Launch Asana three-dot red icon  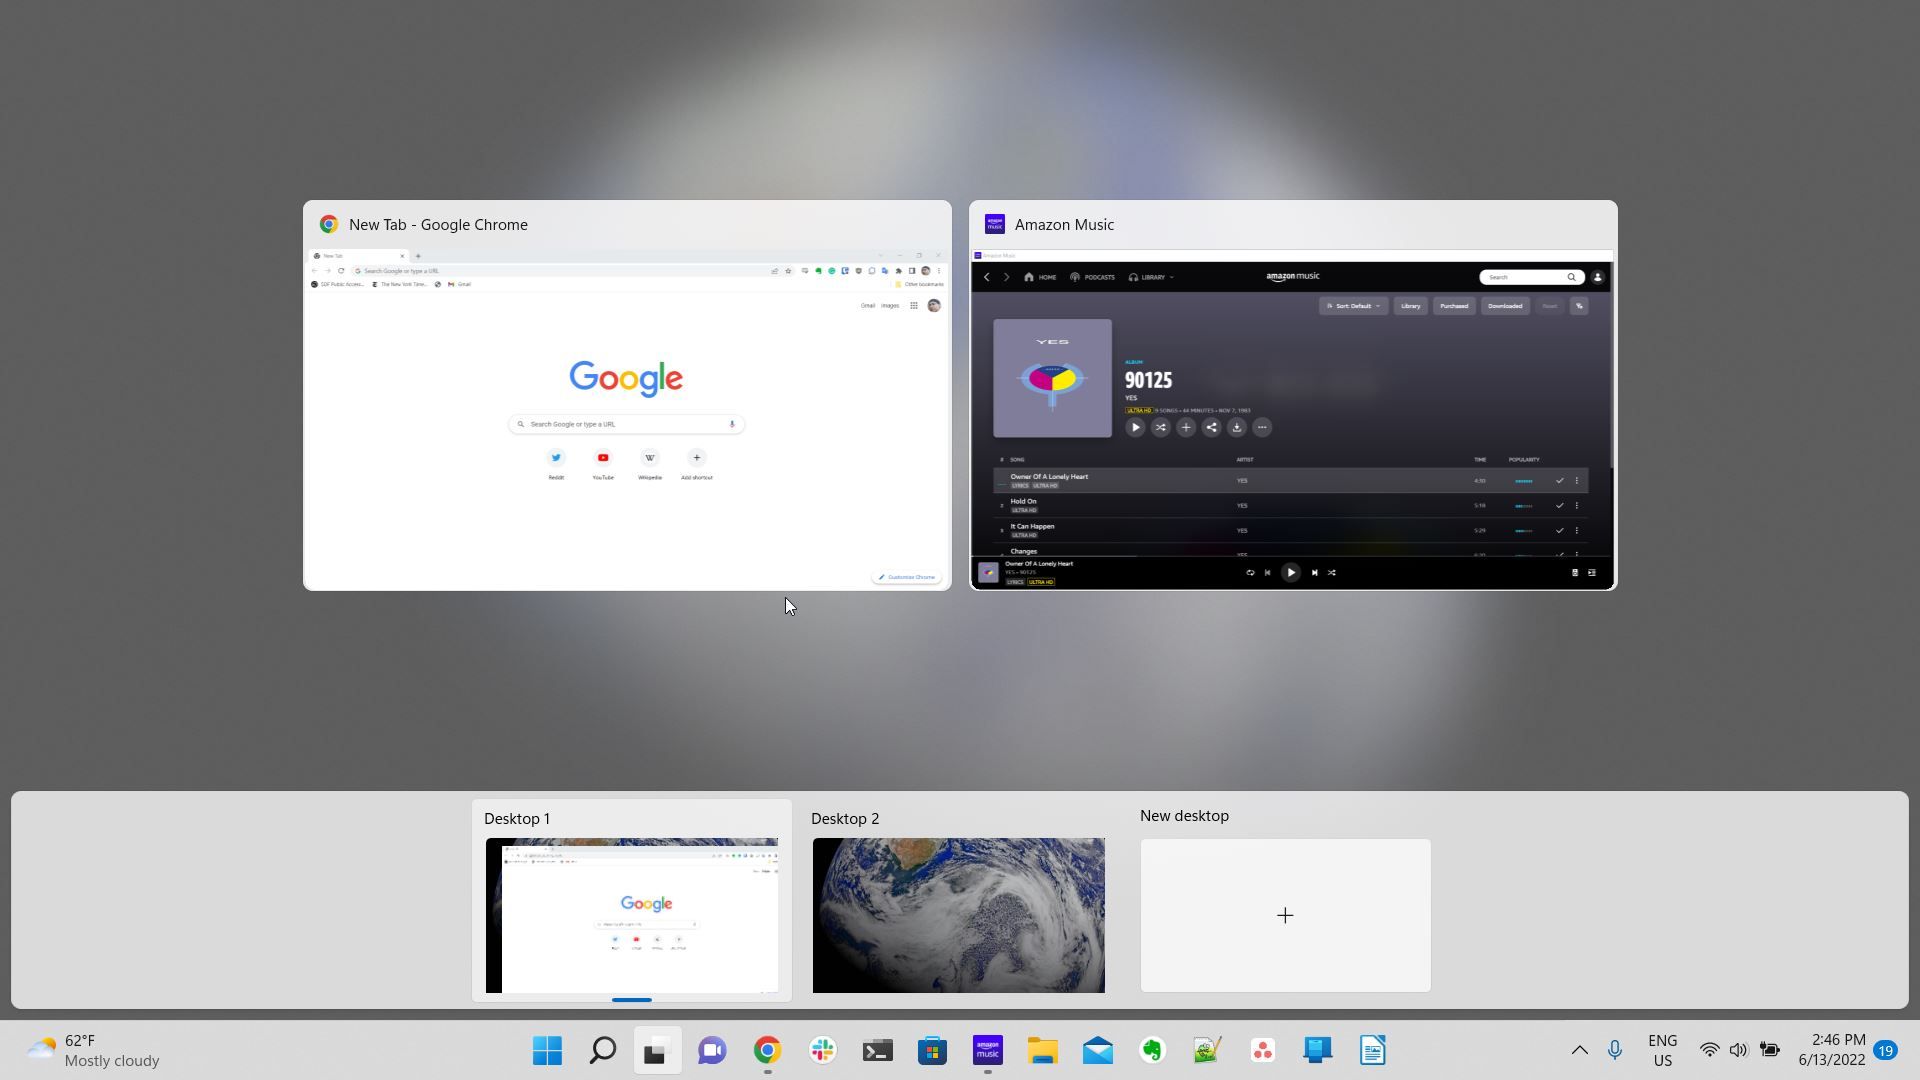1262,1050
